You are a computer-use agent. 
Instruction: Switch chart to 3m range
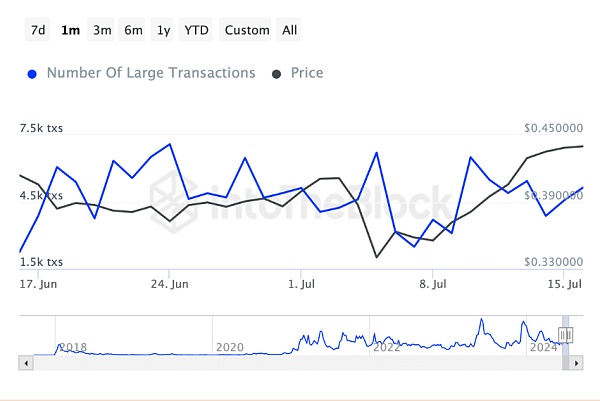102,30
